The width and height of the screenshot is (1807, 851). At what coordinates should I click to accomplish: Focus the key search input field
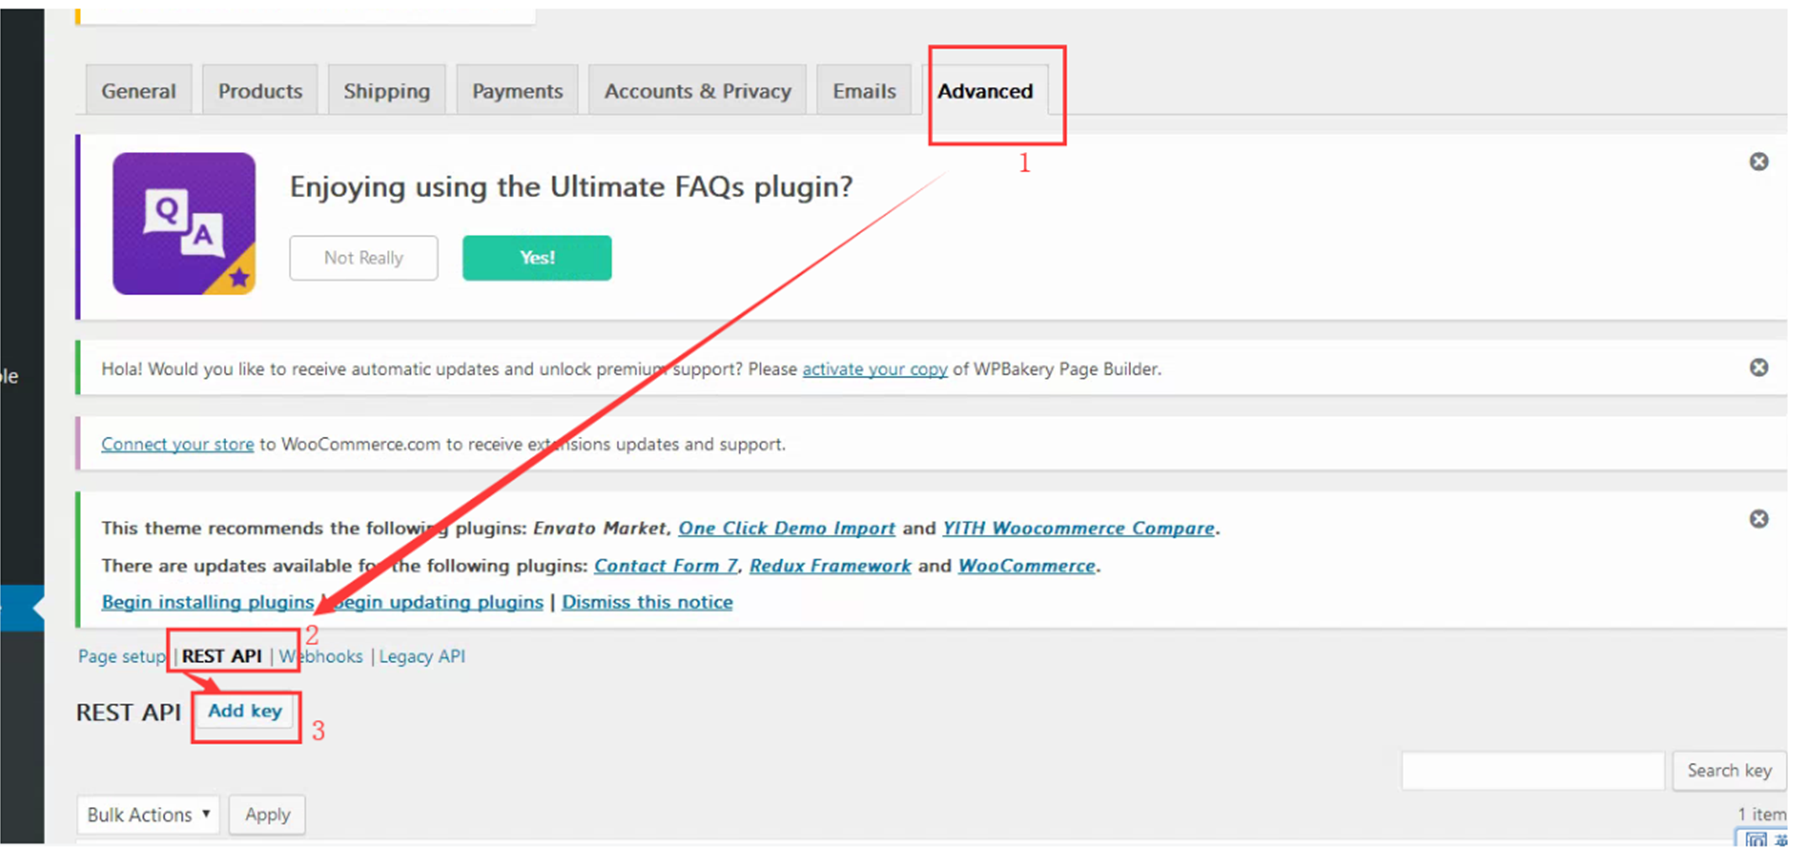click(1533, 771)
